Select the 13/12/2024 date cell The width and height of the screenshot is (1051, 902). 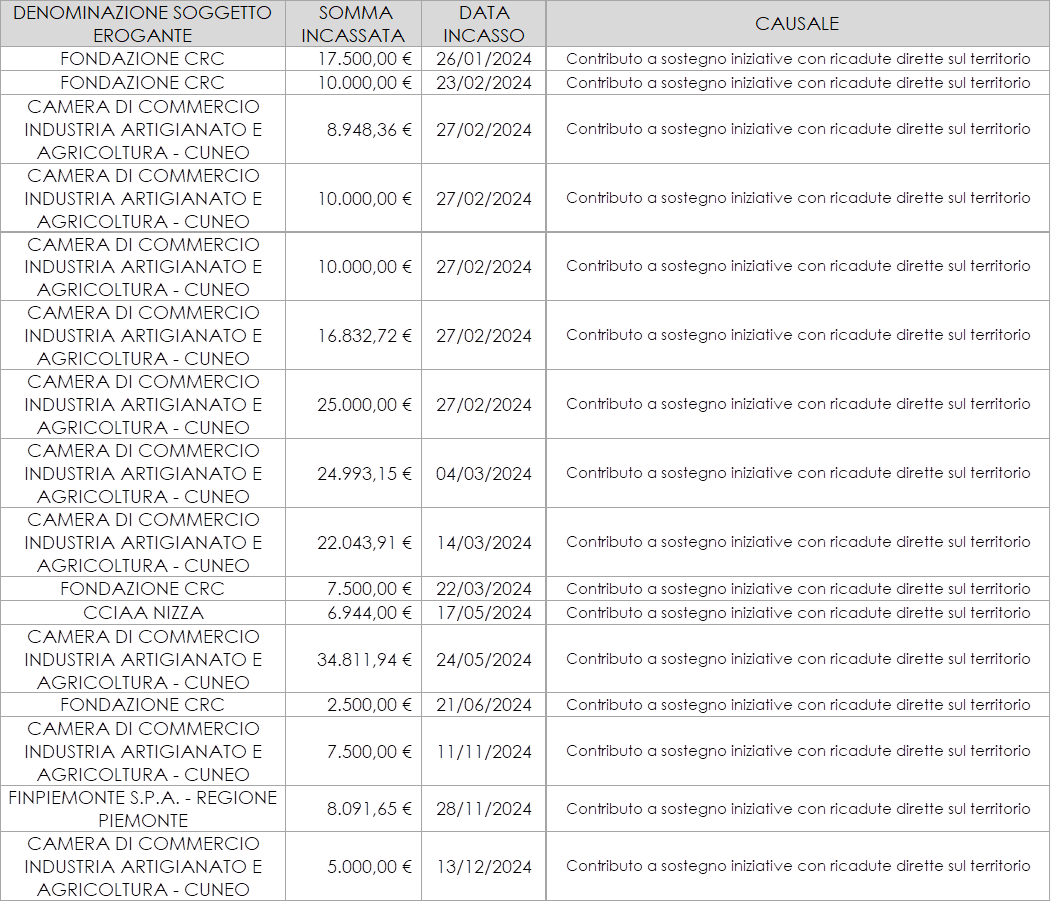(x=484, y=866)
